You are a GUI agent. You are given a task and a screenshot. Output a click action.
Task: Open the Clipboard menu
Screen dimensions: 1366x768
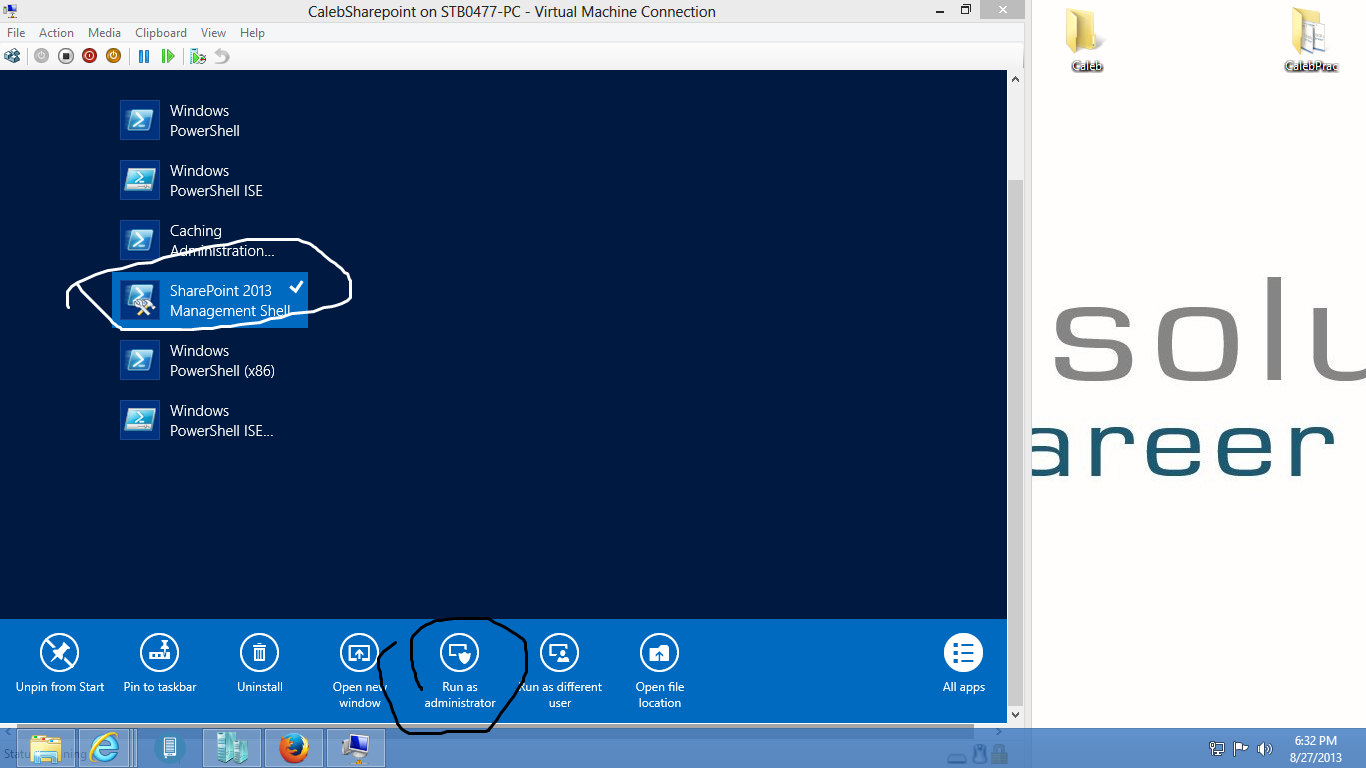pyautogui.click(x=160, y=33)
